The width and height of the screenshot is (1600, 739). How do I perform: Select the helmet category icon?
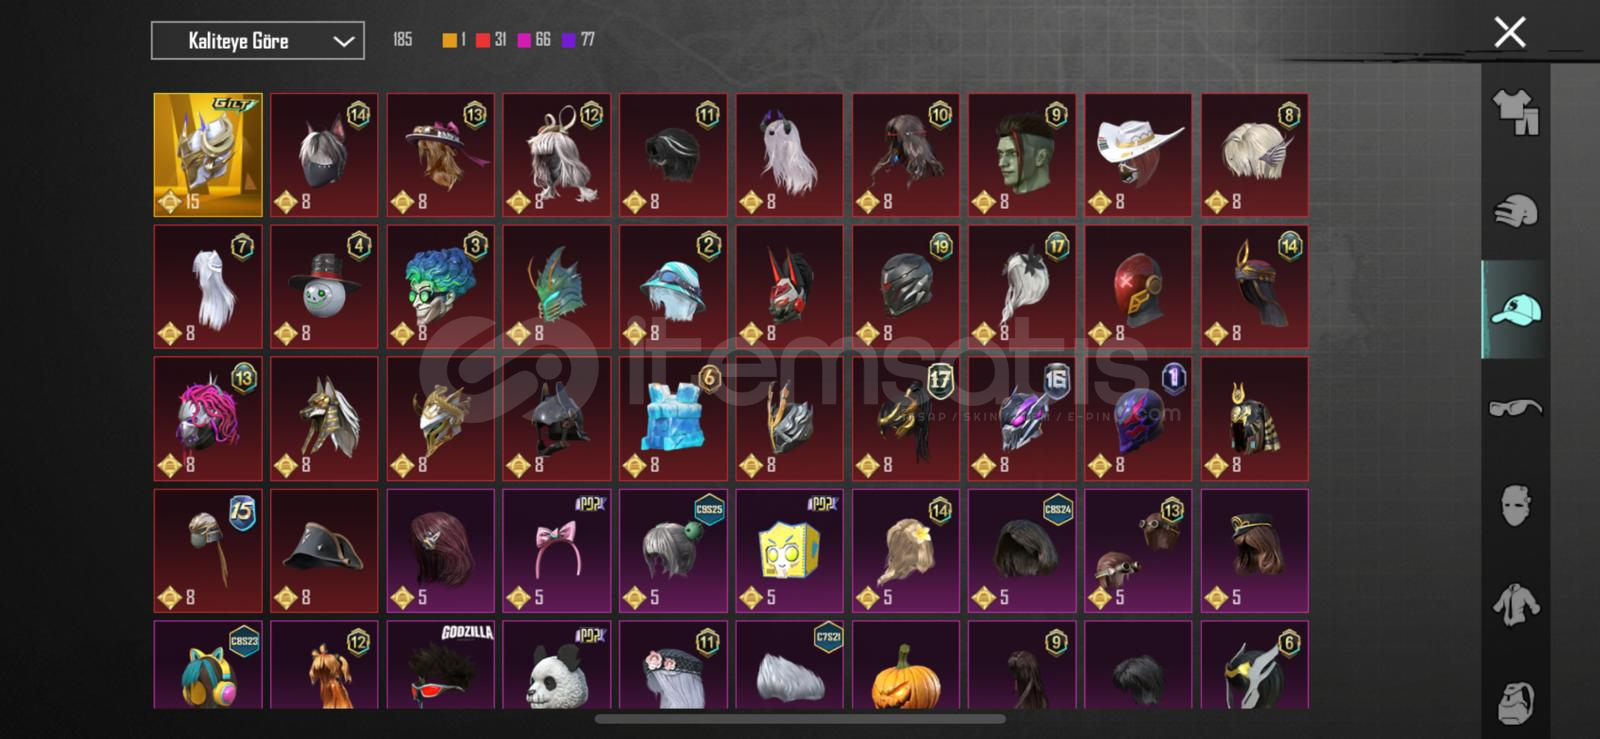pos(1515,211)
